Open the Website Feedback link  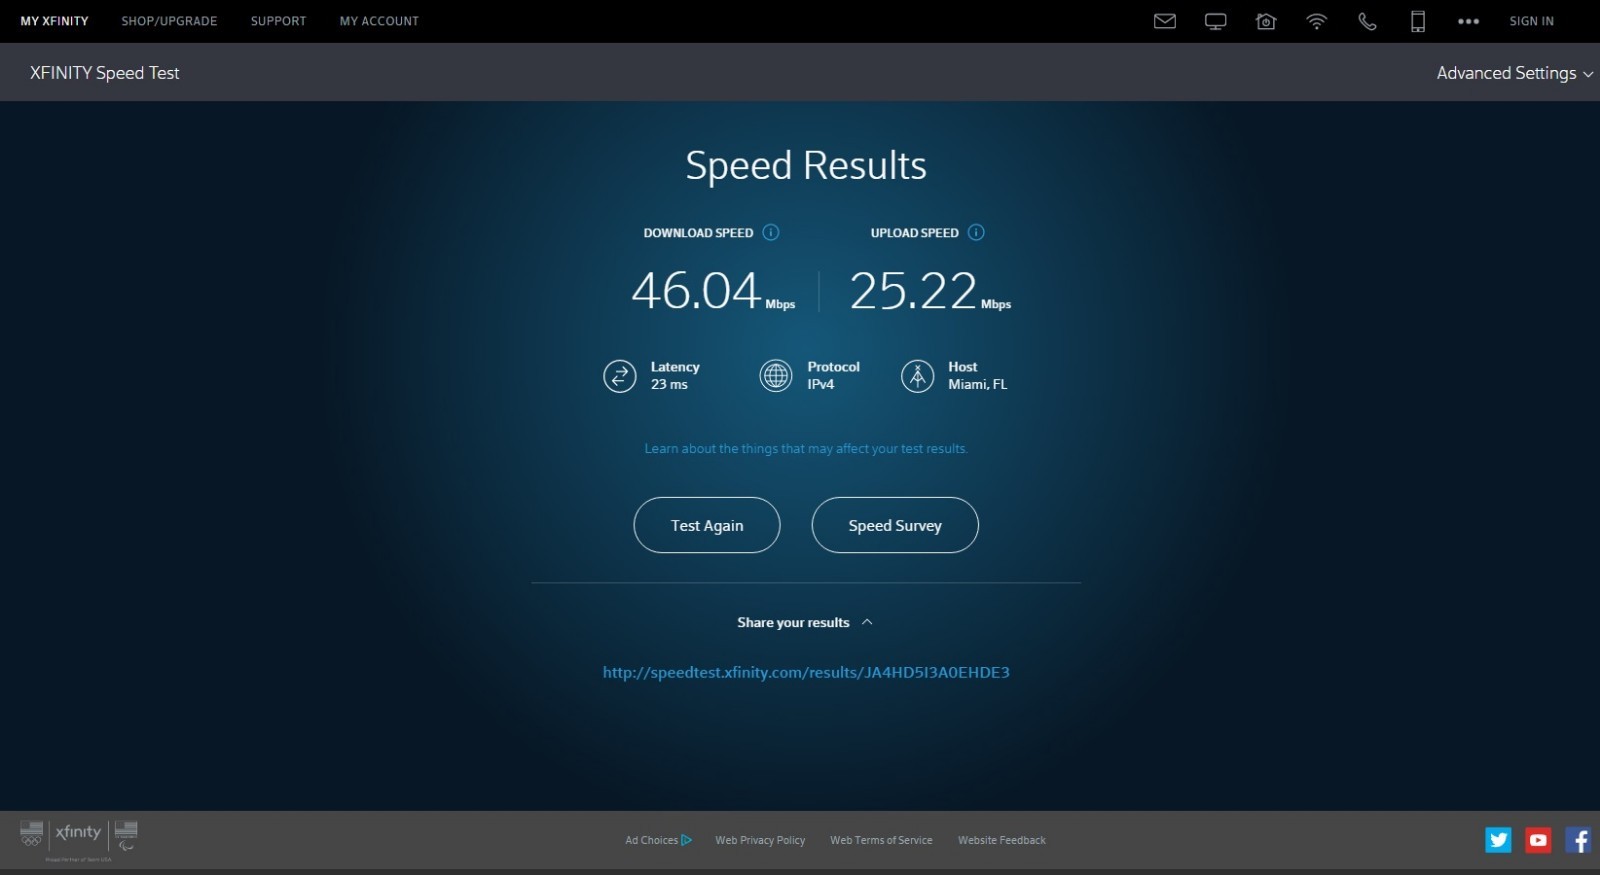click(x=1002, y=840)
